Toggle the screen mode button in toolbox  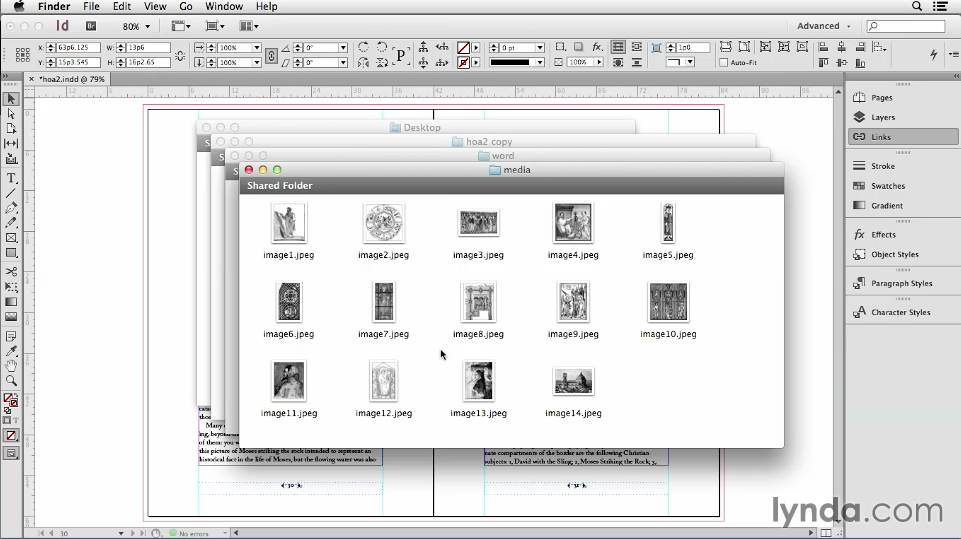pyautogui.click(x=11, y=453)
